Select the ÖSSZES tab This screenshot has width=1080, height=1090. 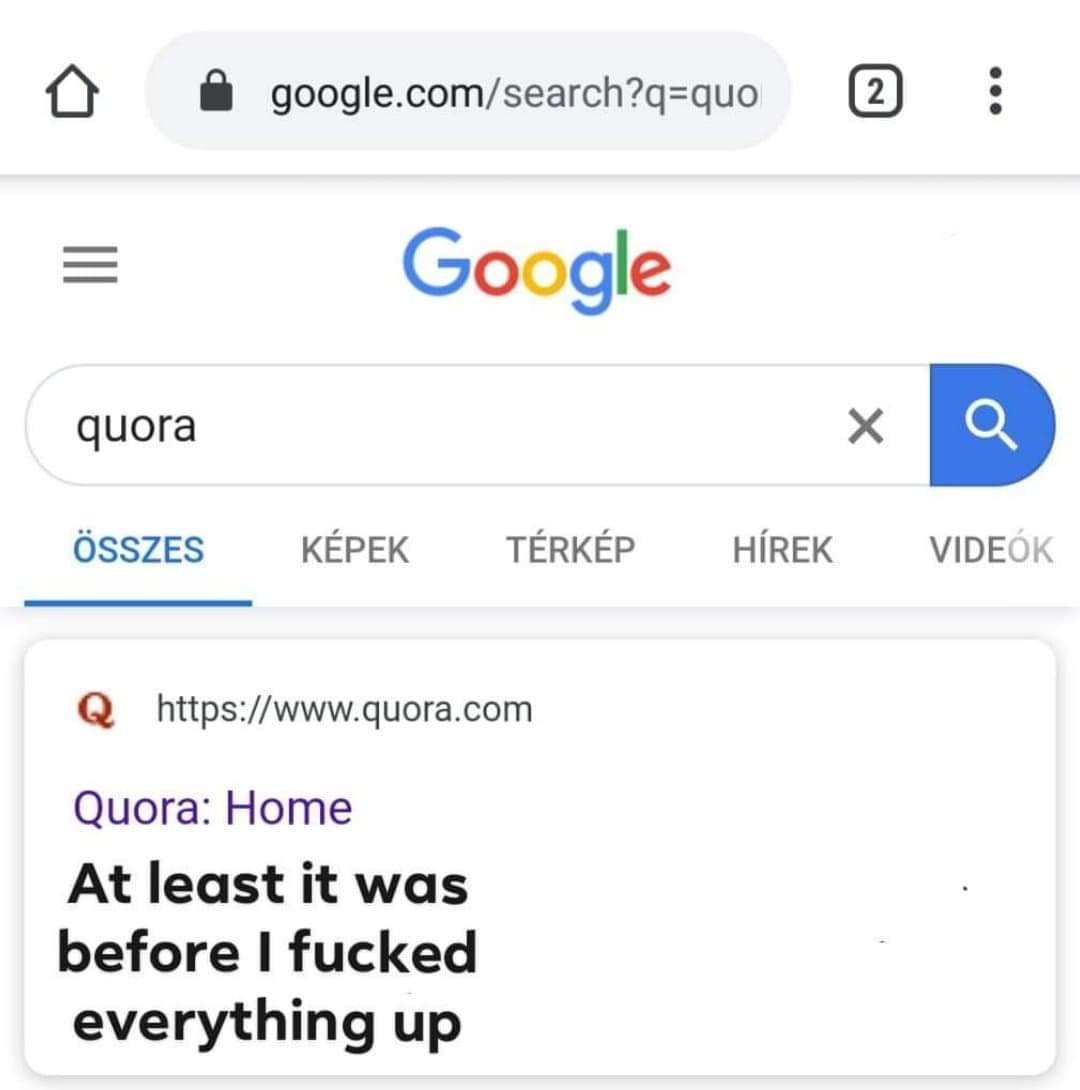(x=138, y=550)
